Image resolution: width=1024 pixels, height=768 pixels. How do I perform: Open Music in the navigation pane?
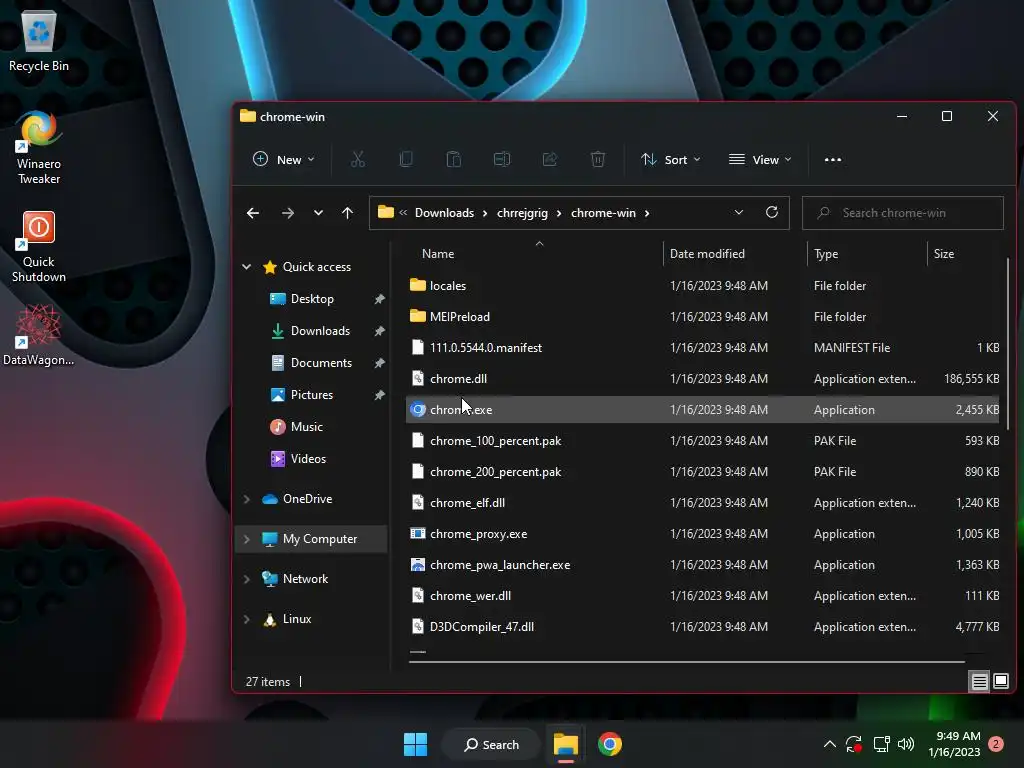coord(306,426)
